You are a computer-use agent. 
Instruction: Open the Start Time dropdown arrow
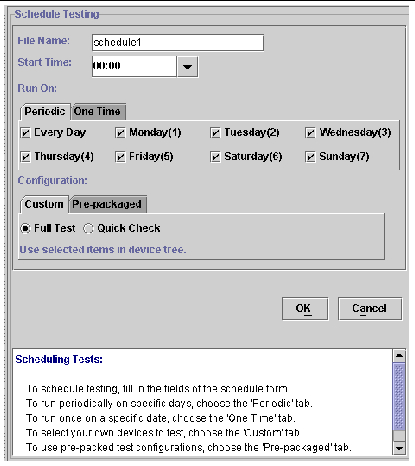(x=188, y=67)
